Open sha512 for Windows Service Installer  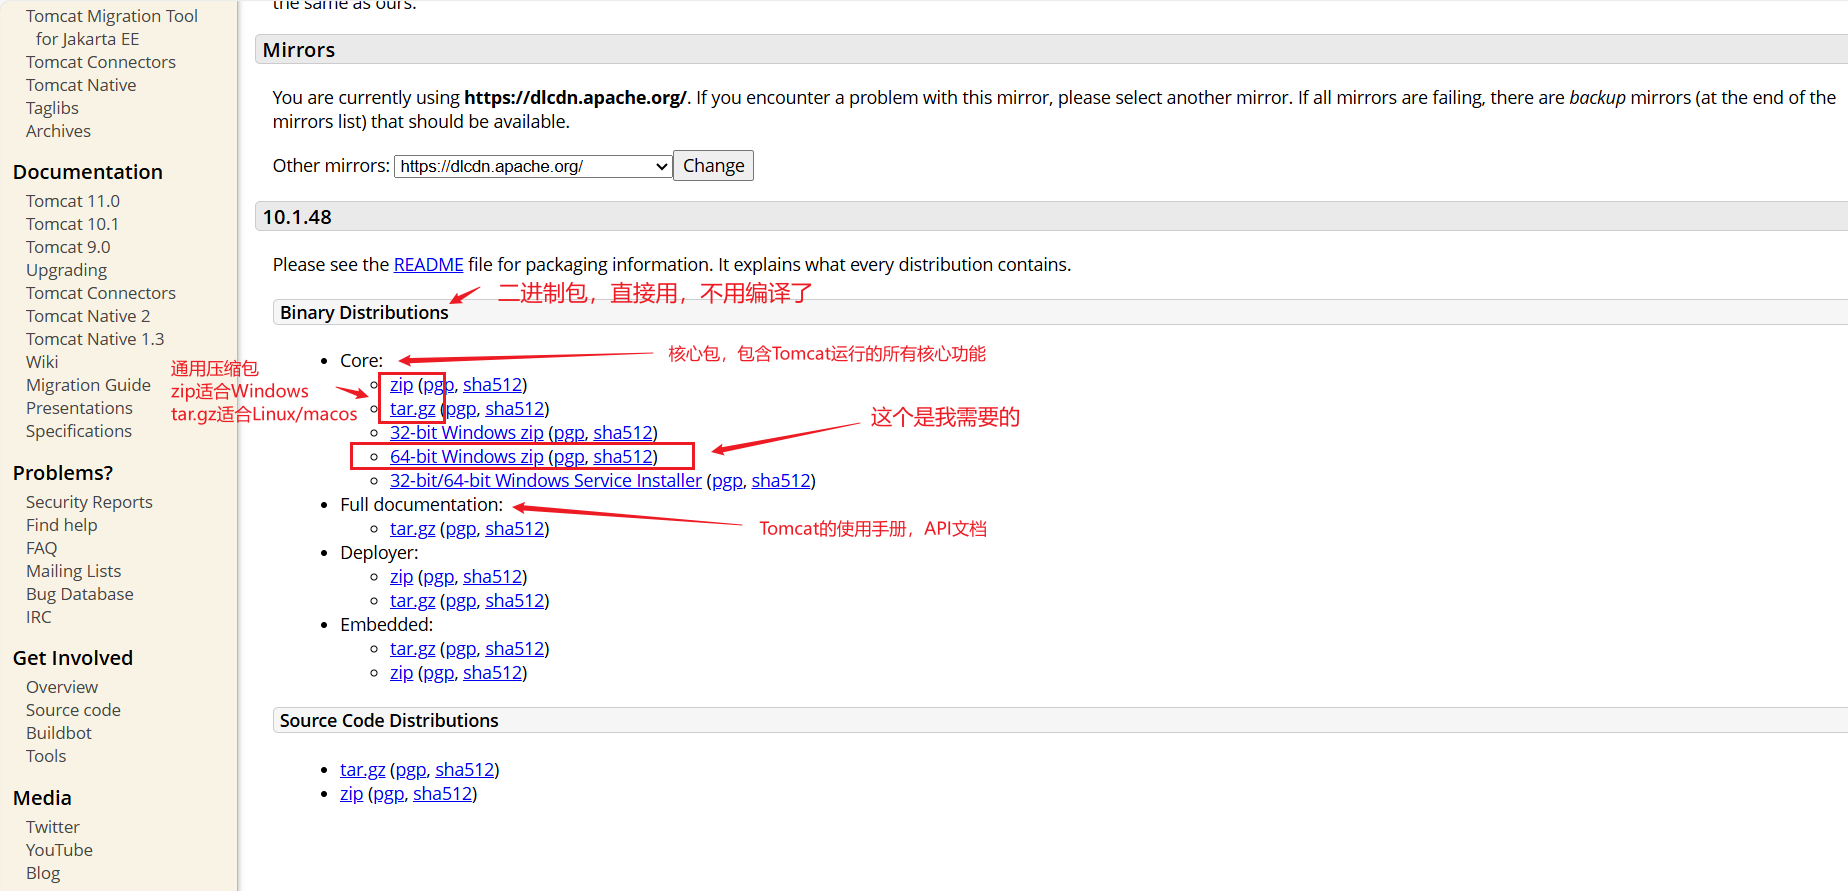tap(781, 481)
